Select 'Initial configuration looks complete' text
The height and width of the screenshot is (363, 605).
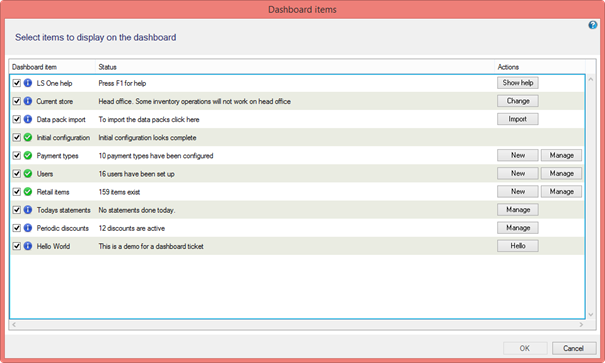pos(147,137)
